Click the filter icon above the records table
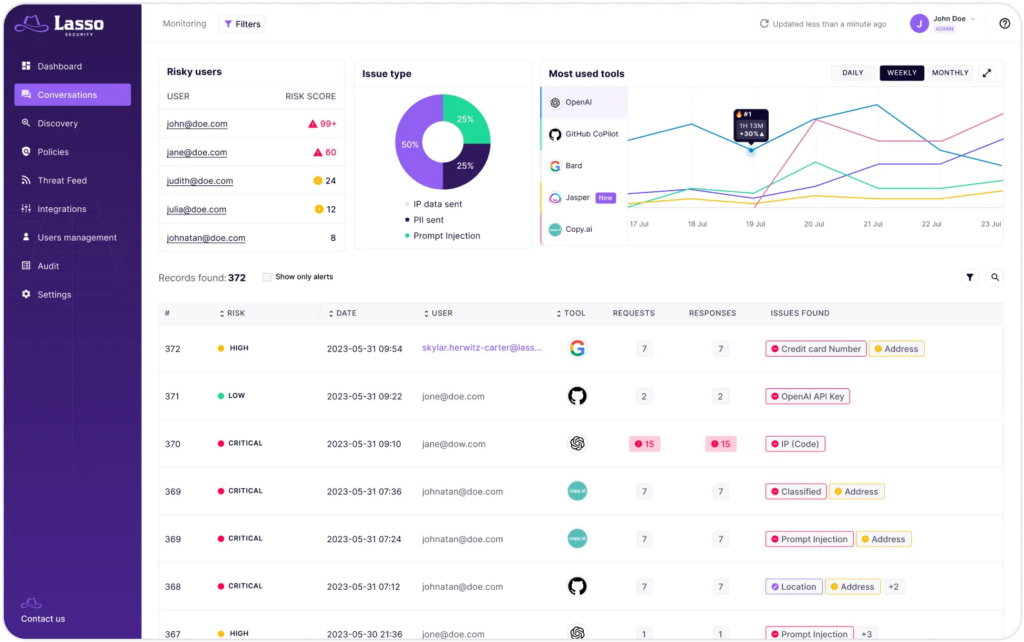 point(969,277)
